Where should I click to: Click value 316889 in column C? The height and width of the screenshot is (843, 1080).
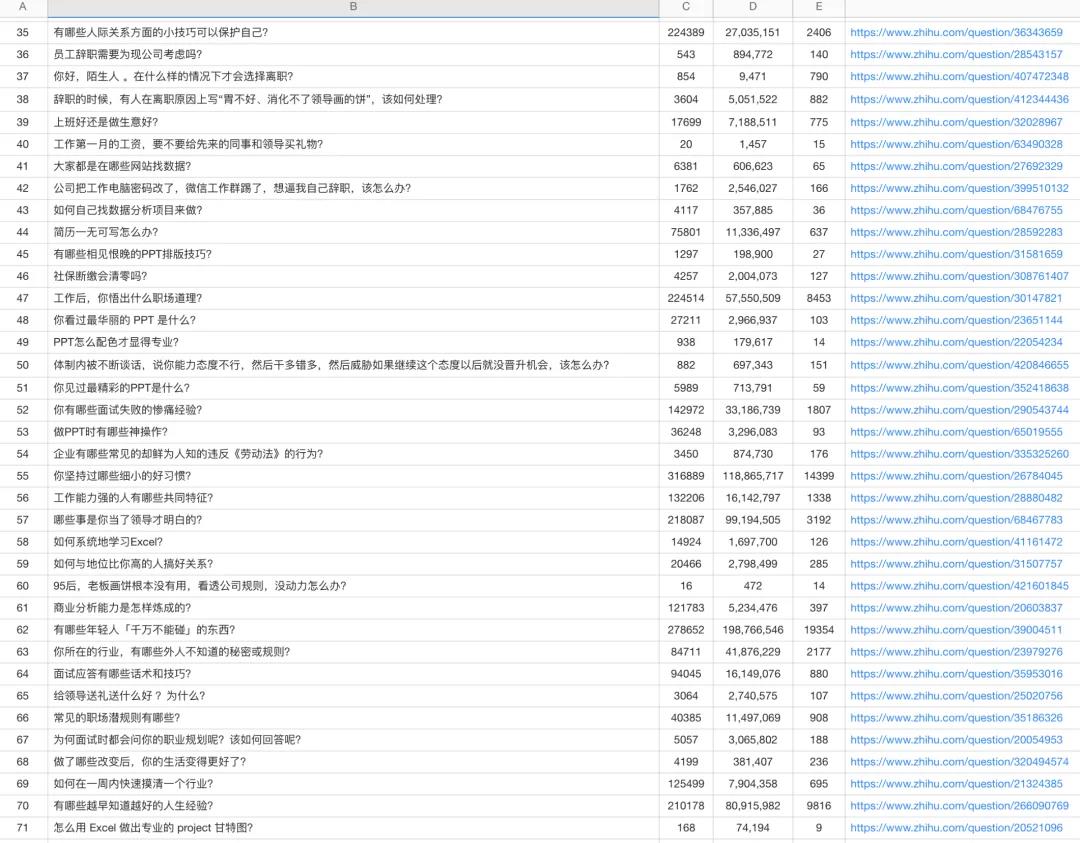[x=685, y=476]
